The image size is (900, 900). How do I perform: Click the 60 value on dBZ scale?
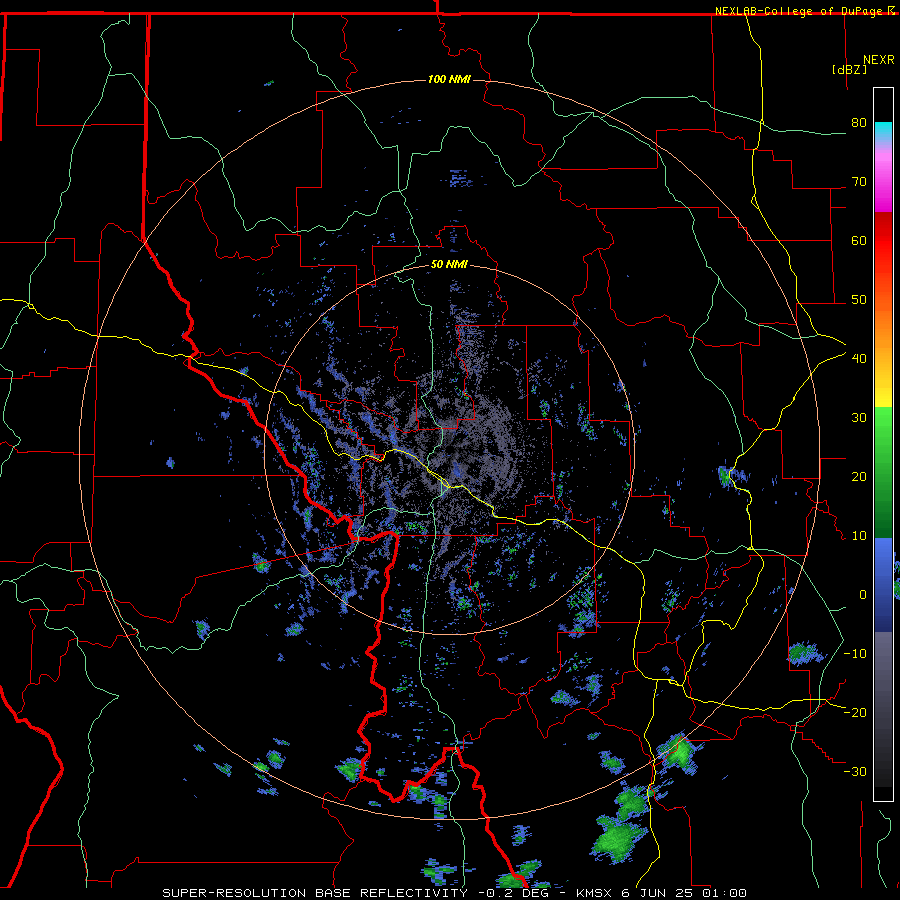[x=859, y=240]
